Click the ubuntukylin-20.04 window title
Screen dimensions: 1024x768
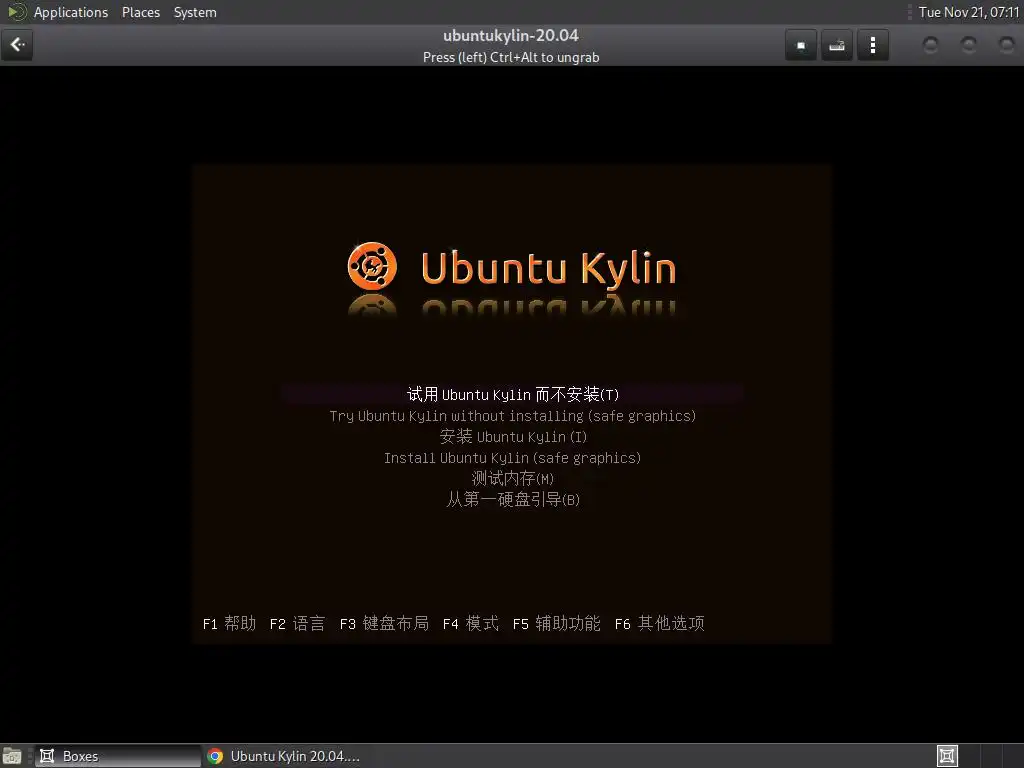click(x=511, y=35)
